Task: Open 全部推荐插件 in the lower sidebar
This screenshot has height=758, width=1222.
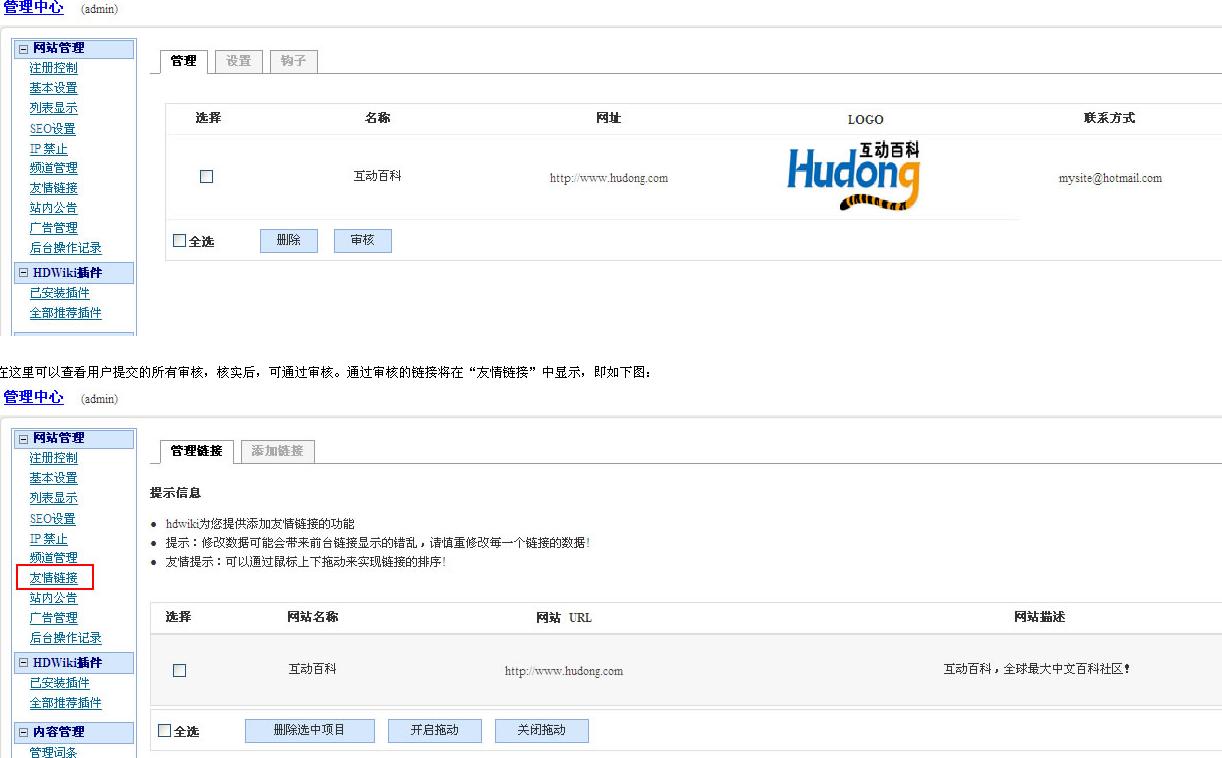Action: coord(65,703)
